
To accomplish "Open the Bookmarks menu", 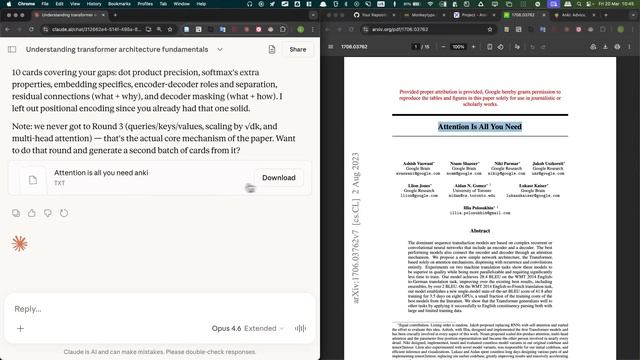I will point(119,4).
